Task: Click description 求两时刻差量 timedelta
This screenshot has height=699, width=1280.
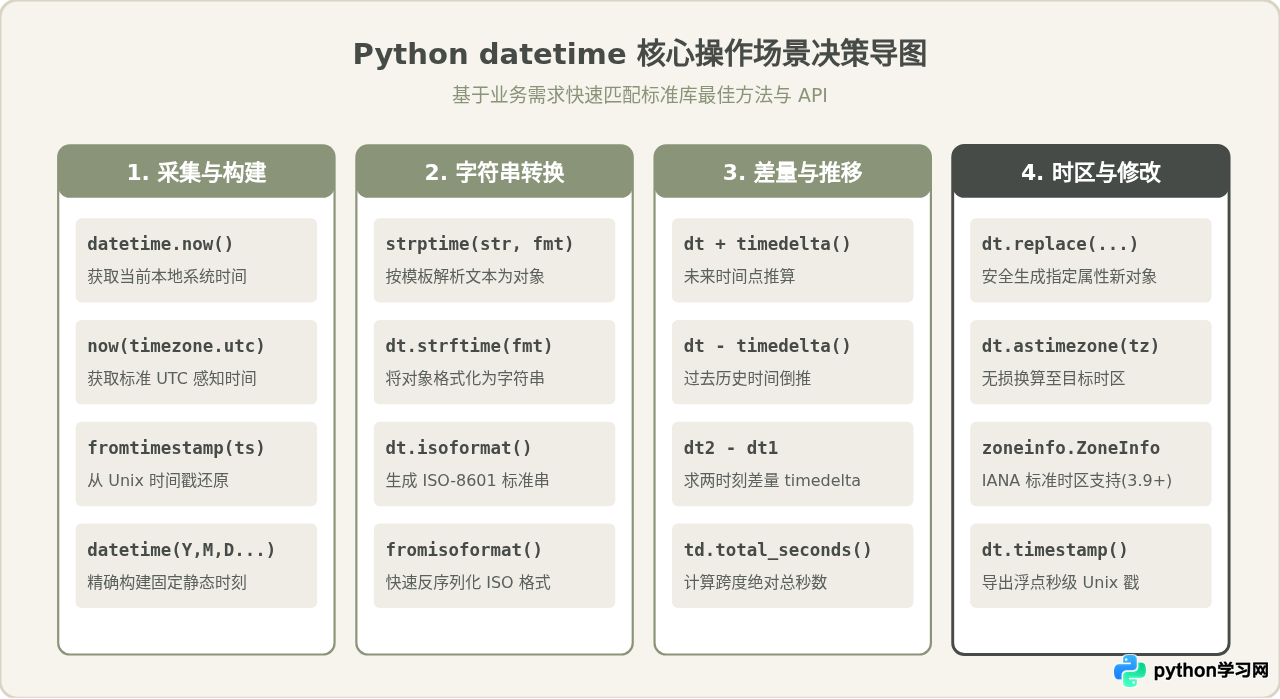Action: (x=772, y=481)
